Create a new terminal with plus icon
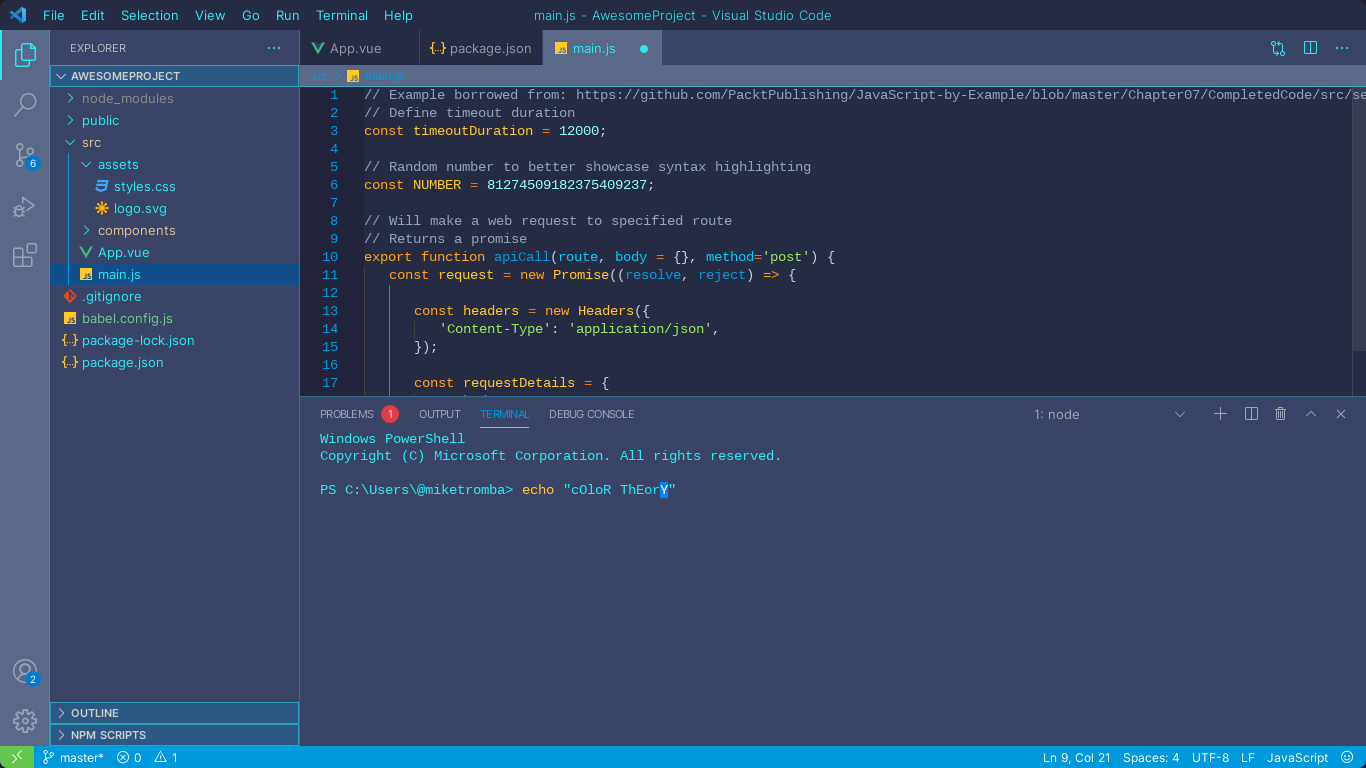Screen dimensions: 1366x768 click(1220, 414)
